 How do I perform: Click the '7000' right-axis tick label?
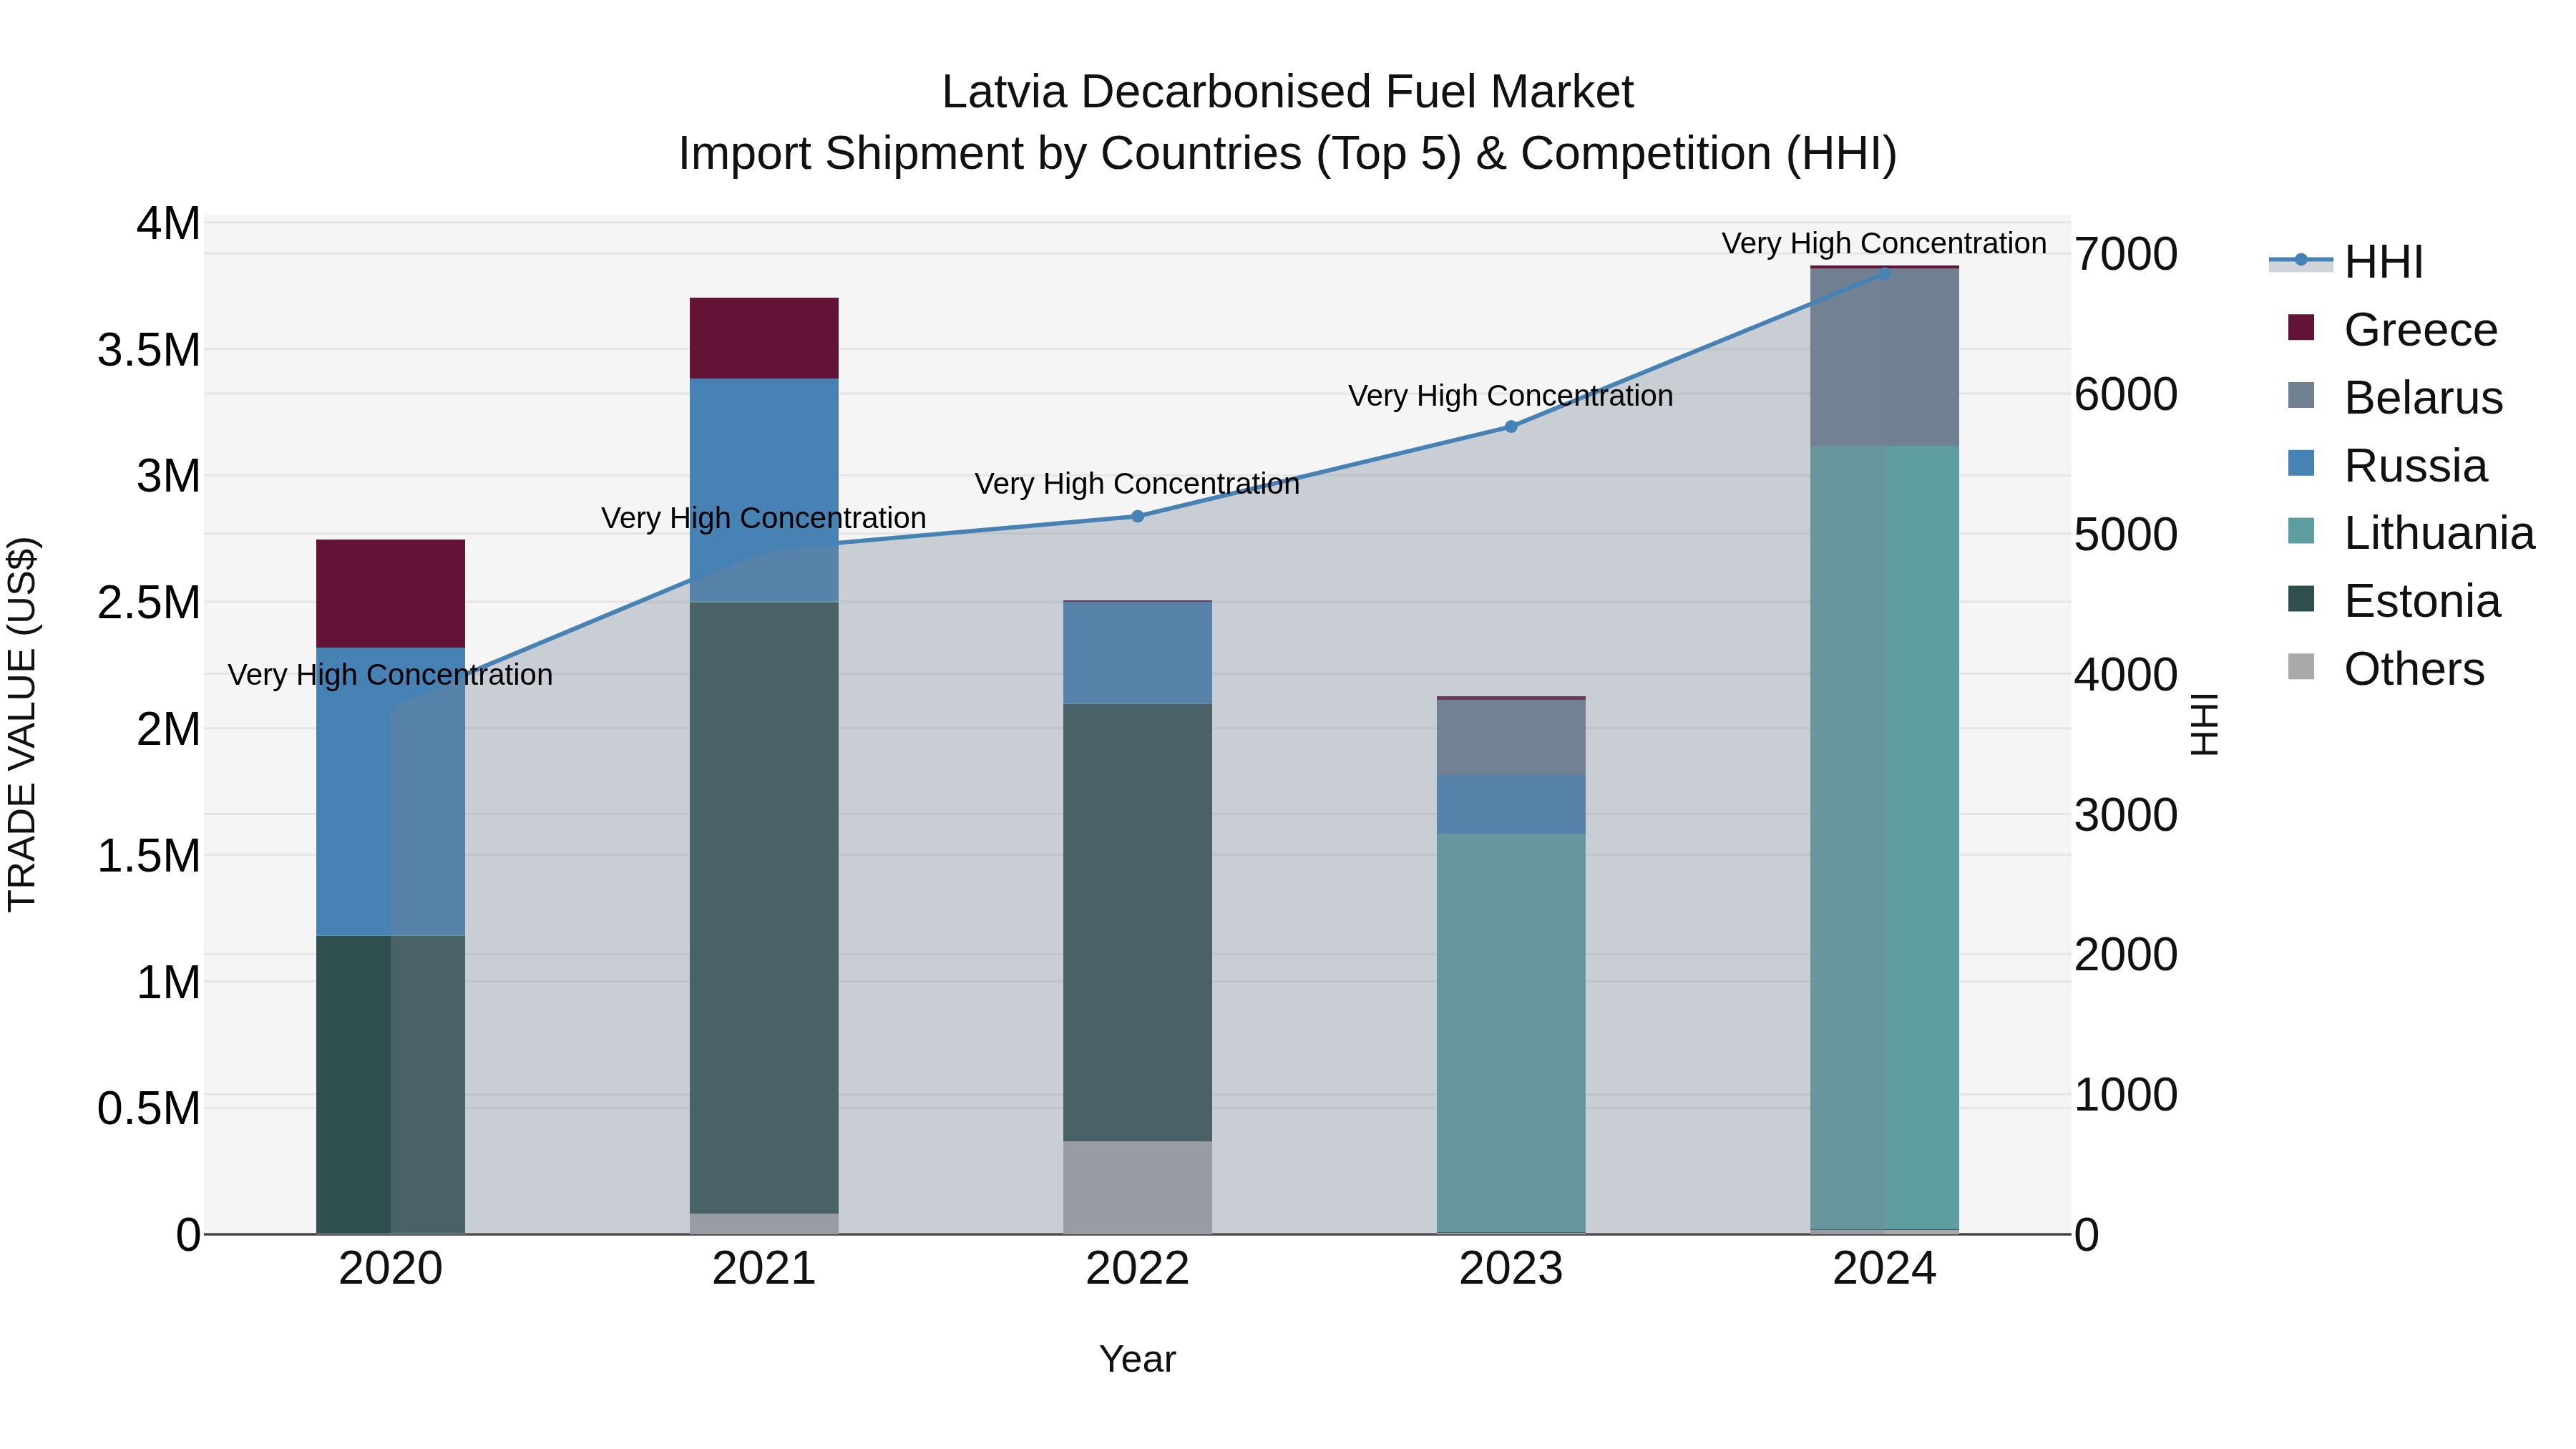click(2126, 254)
